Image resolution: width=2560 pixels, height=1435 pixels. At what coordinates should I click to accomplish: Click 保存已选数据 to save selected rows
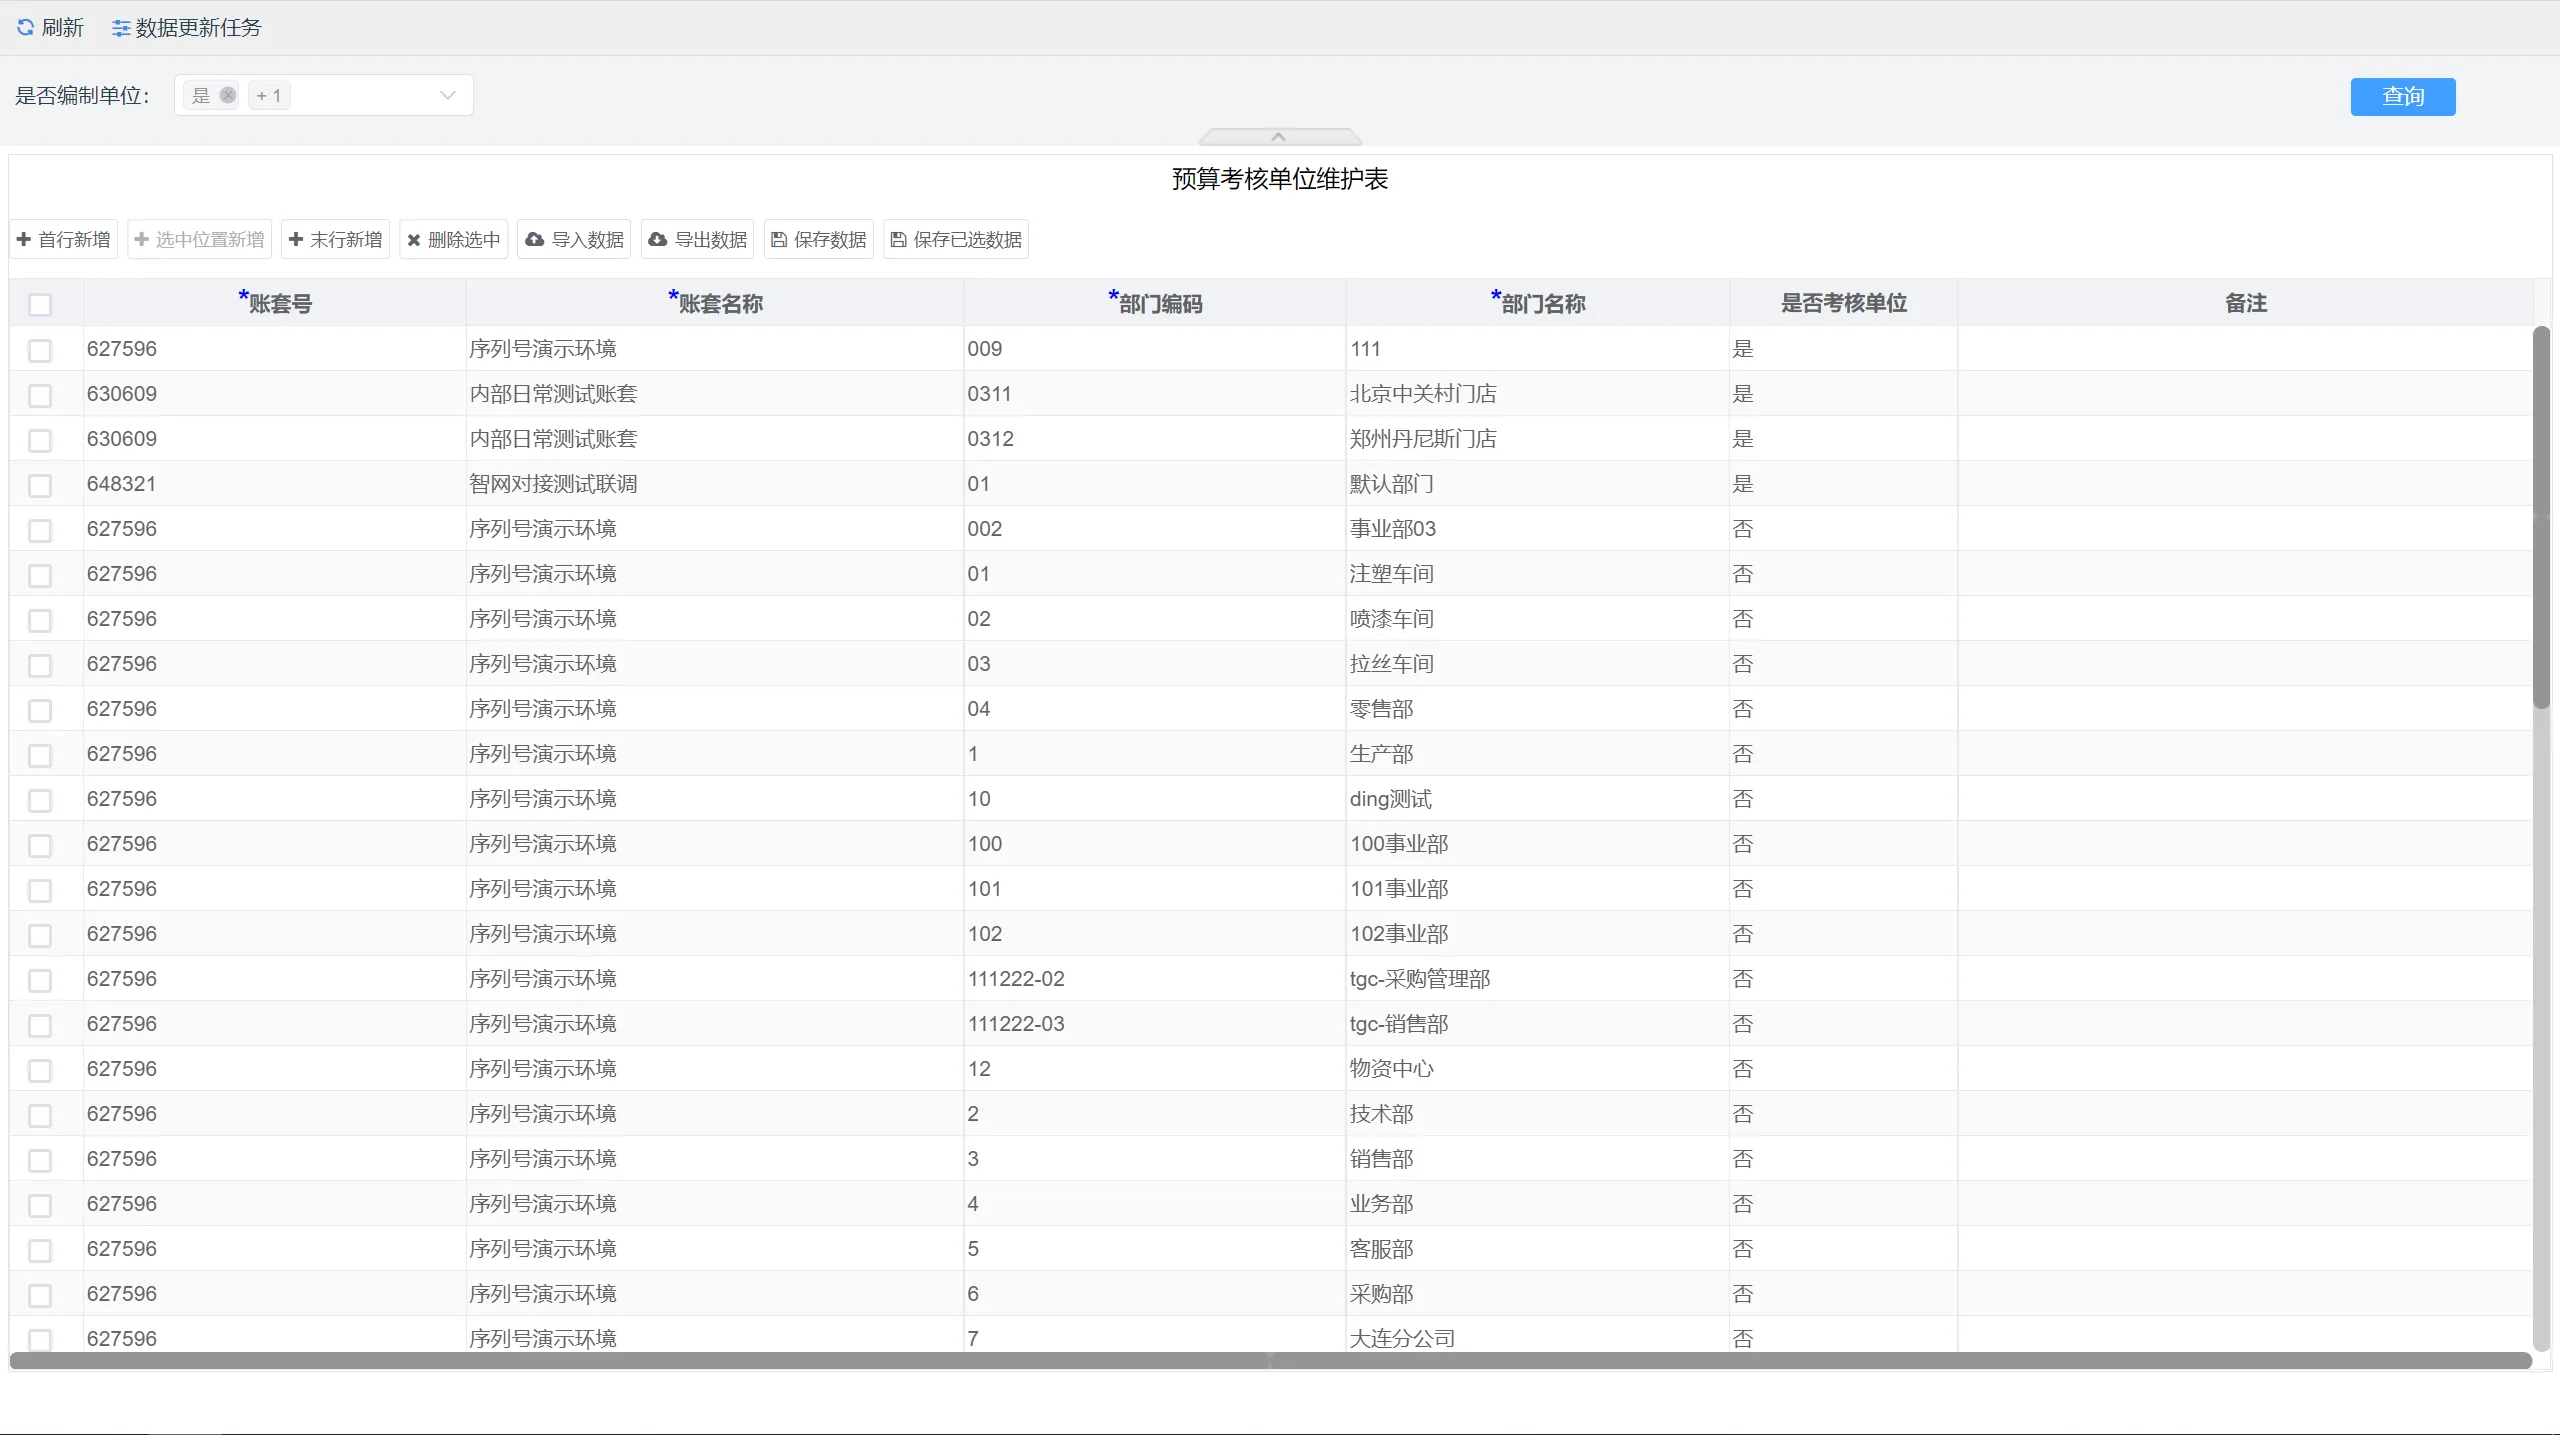(x=956, y=240)
